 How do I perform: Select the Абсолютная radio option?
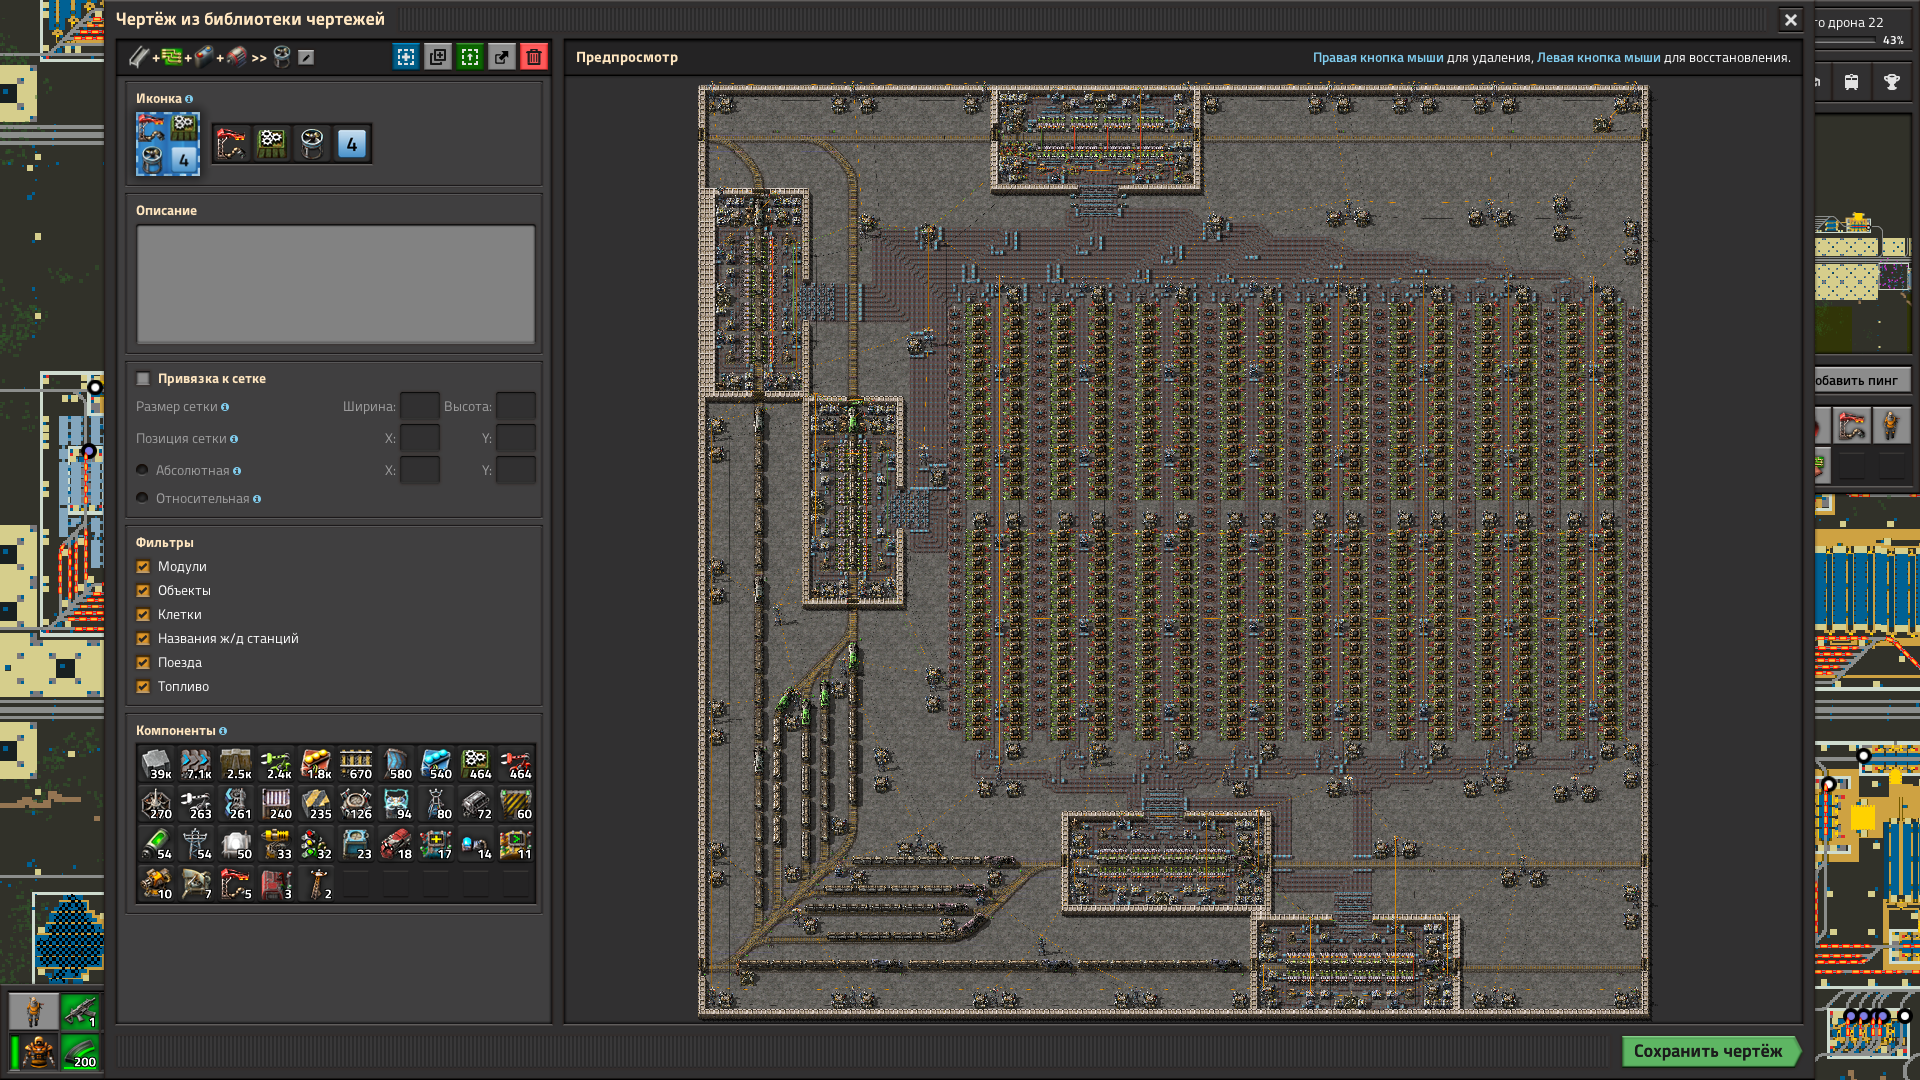(143, 470)
